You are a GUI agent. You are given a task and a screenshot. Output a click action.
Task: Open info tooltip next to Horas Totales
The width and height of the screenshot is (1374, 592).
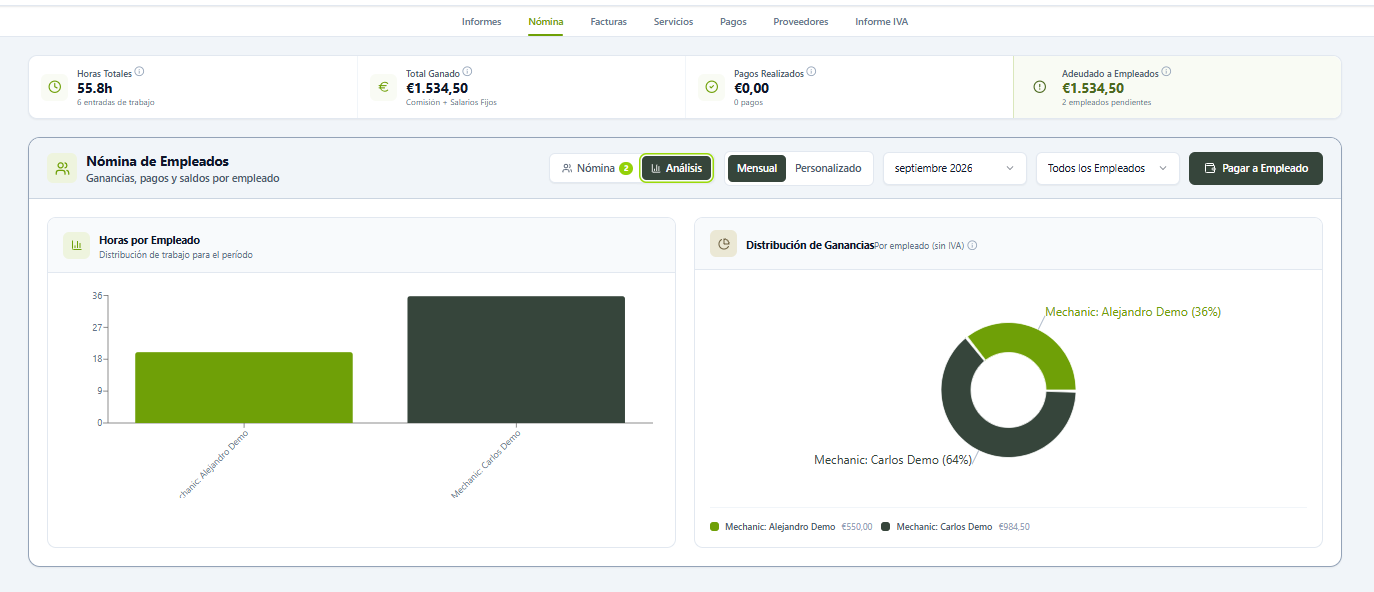coord(139,72)
